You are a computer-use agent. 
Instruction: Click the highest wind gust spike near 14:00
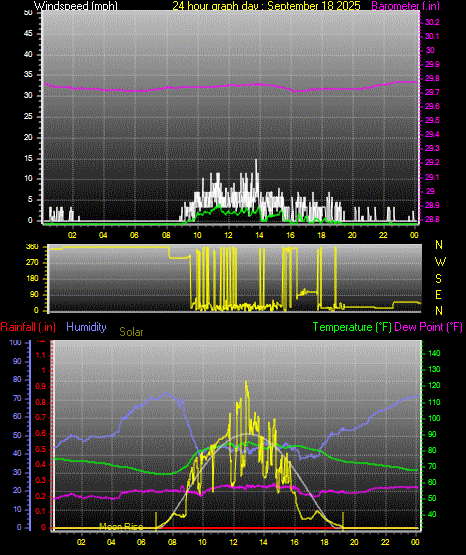pos(256,161)
